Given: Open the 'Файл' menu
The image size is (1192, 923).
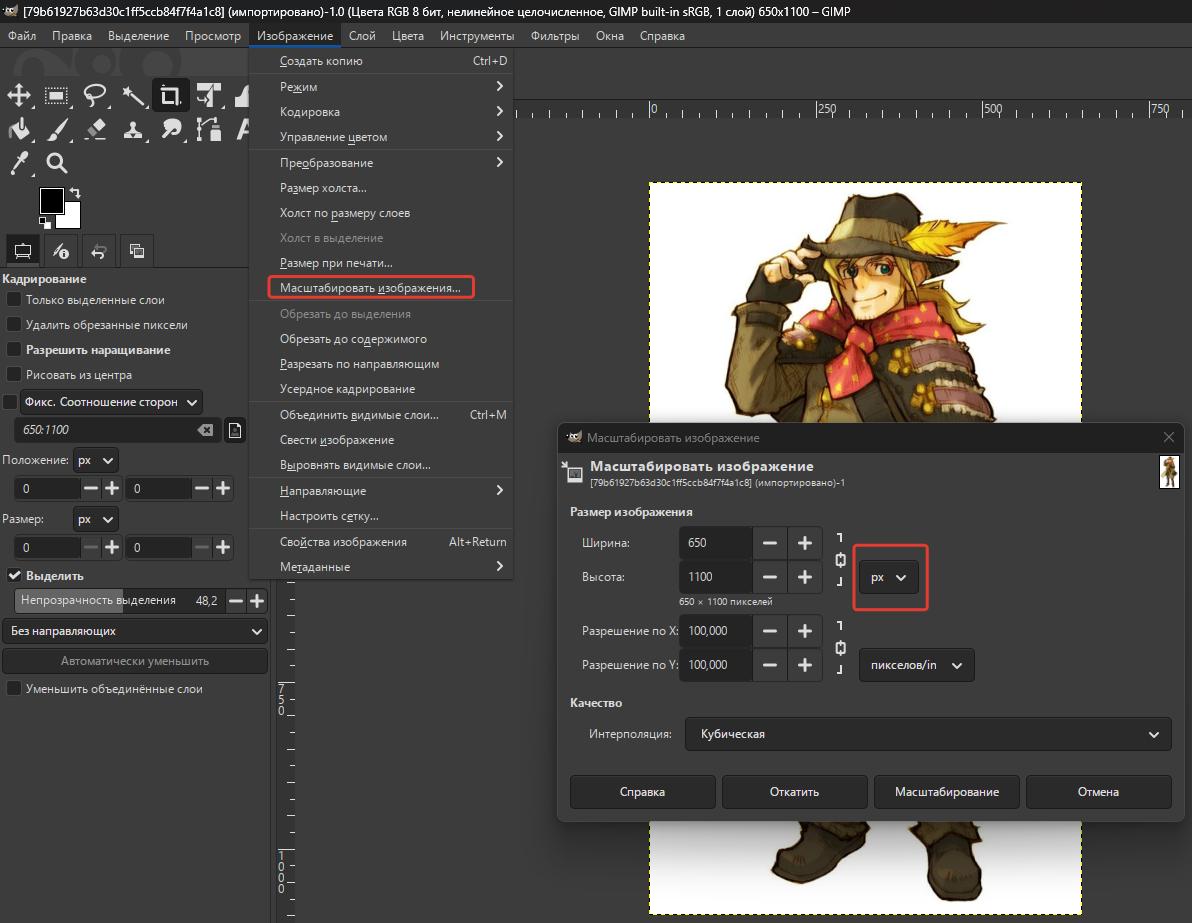Looking at the screenshot, I should (x=22, y=36).
